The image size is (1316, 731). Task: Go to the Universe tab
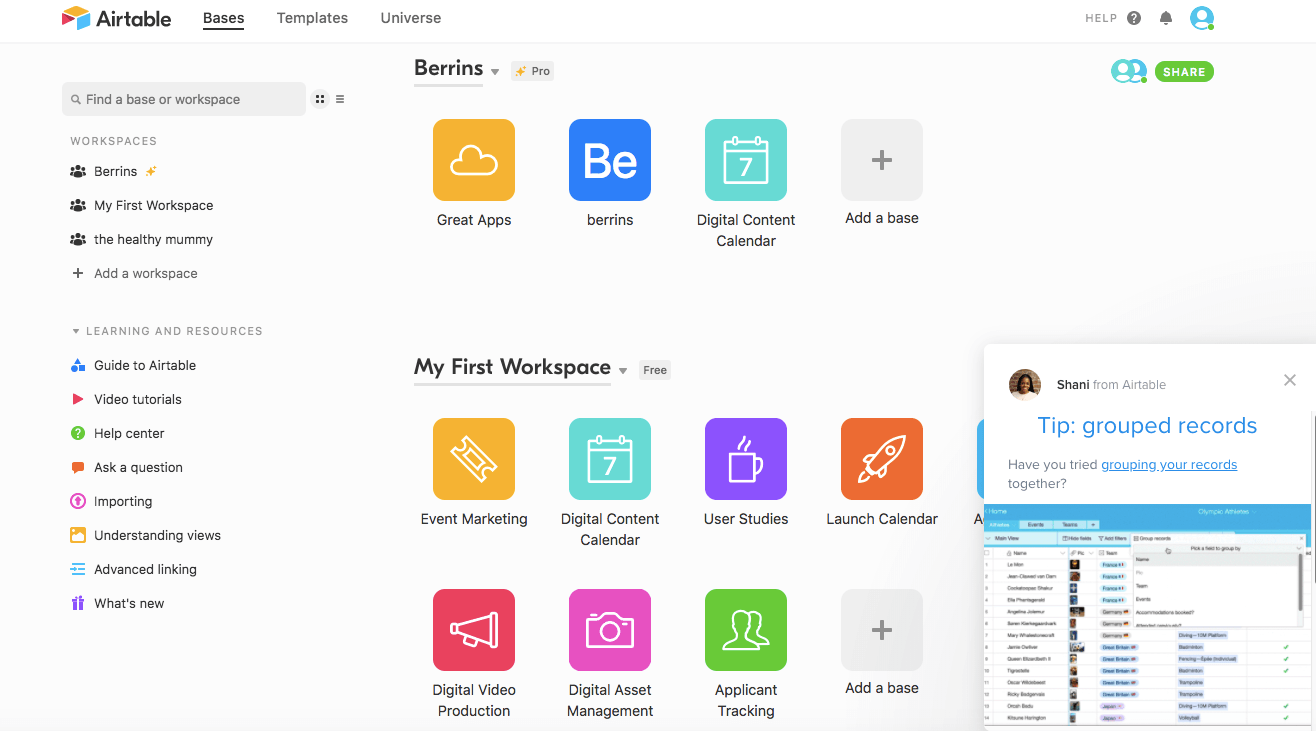pyautogui.click(x=411, y=18)
